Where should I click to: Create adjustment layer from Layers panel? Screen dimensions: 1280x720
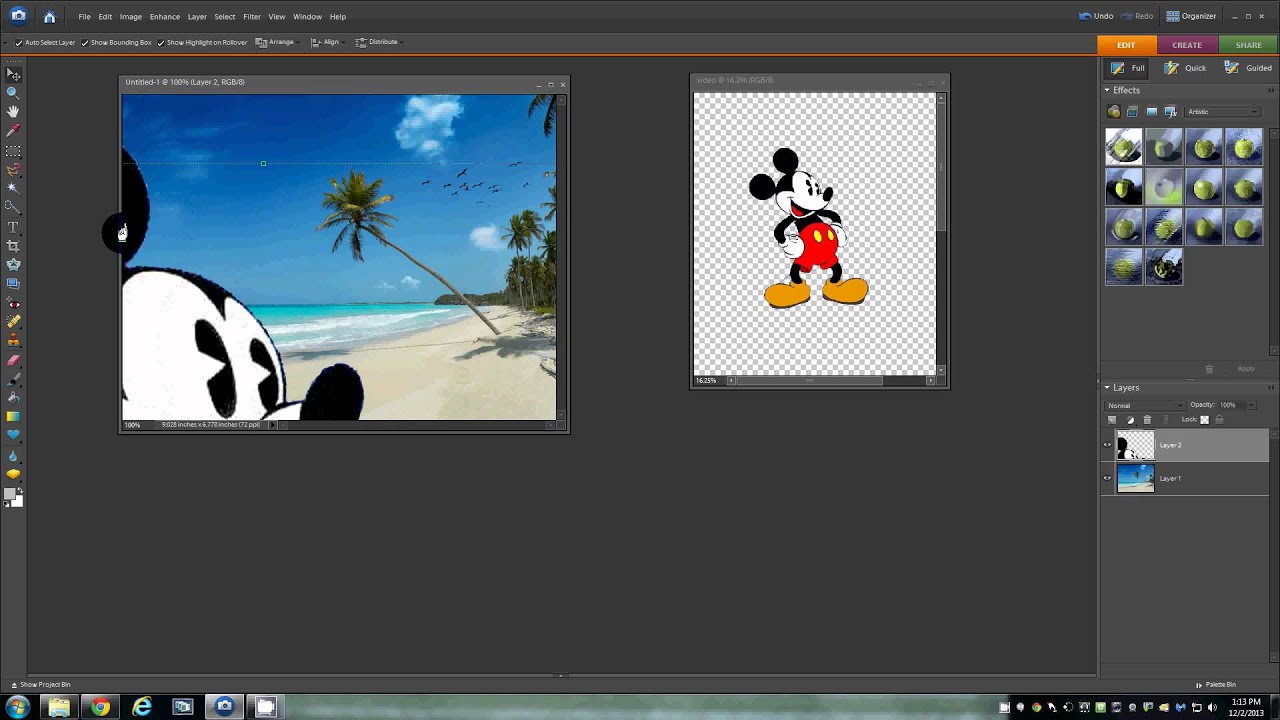click(1130, 420)
